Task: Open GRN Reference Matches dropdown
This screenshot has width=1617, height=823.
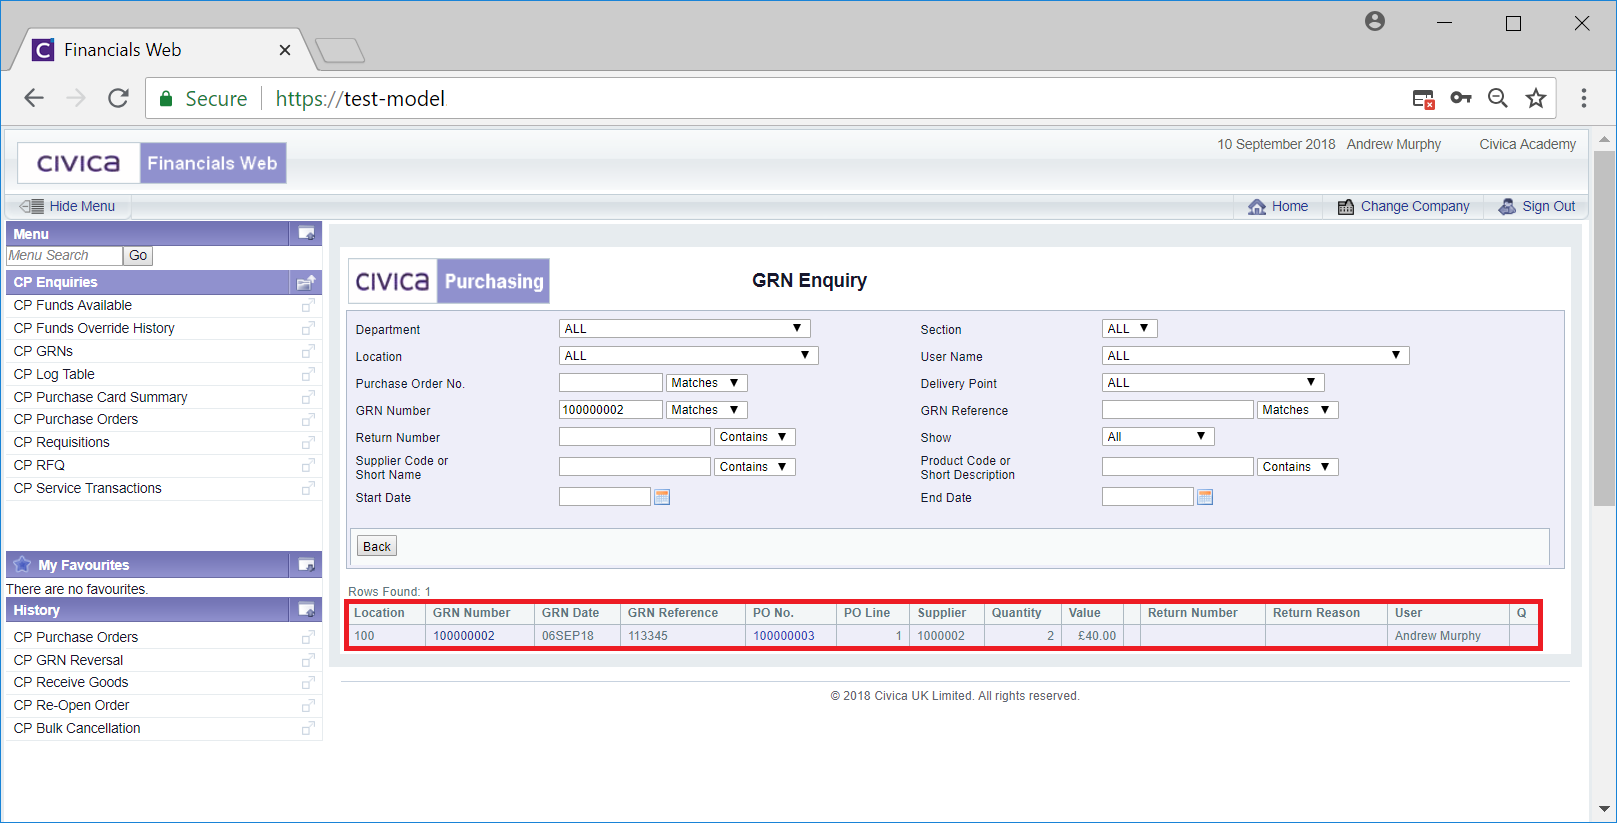Action: click(1297, 410)
